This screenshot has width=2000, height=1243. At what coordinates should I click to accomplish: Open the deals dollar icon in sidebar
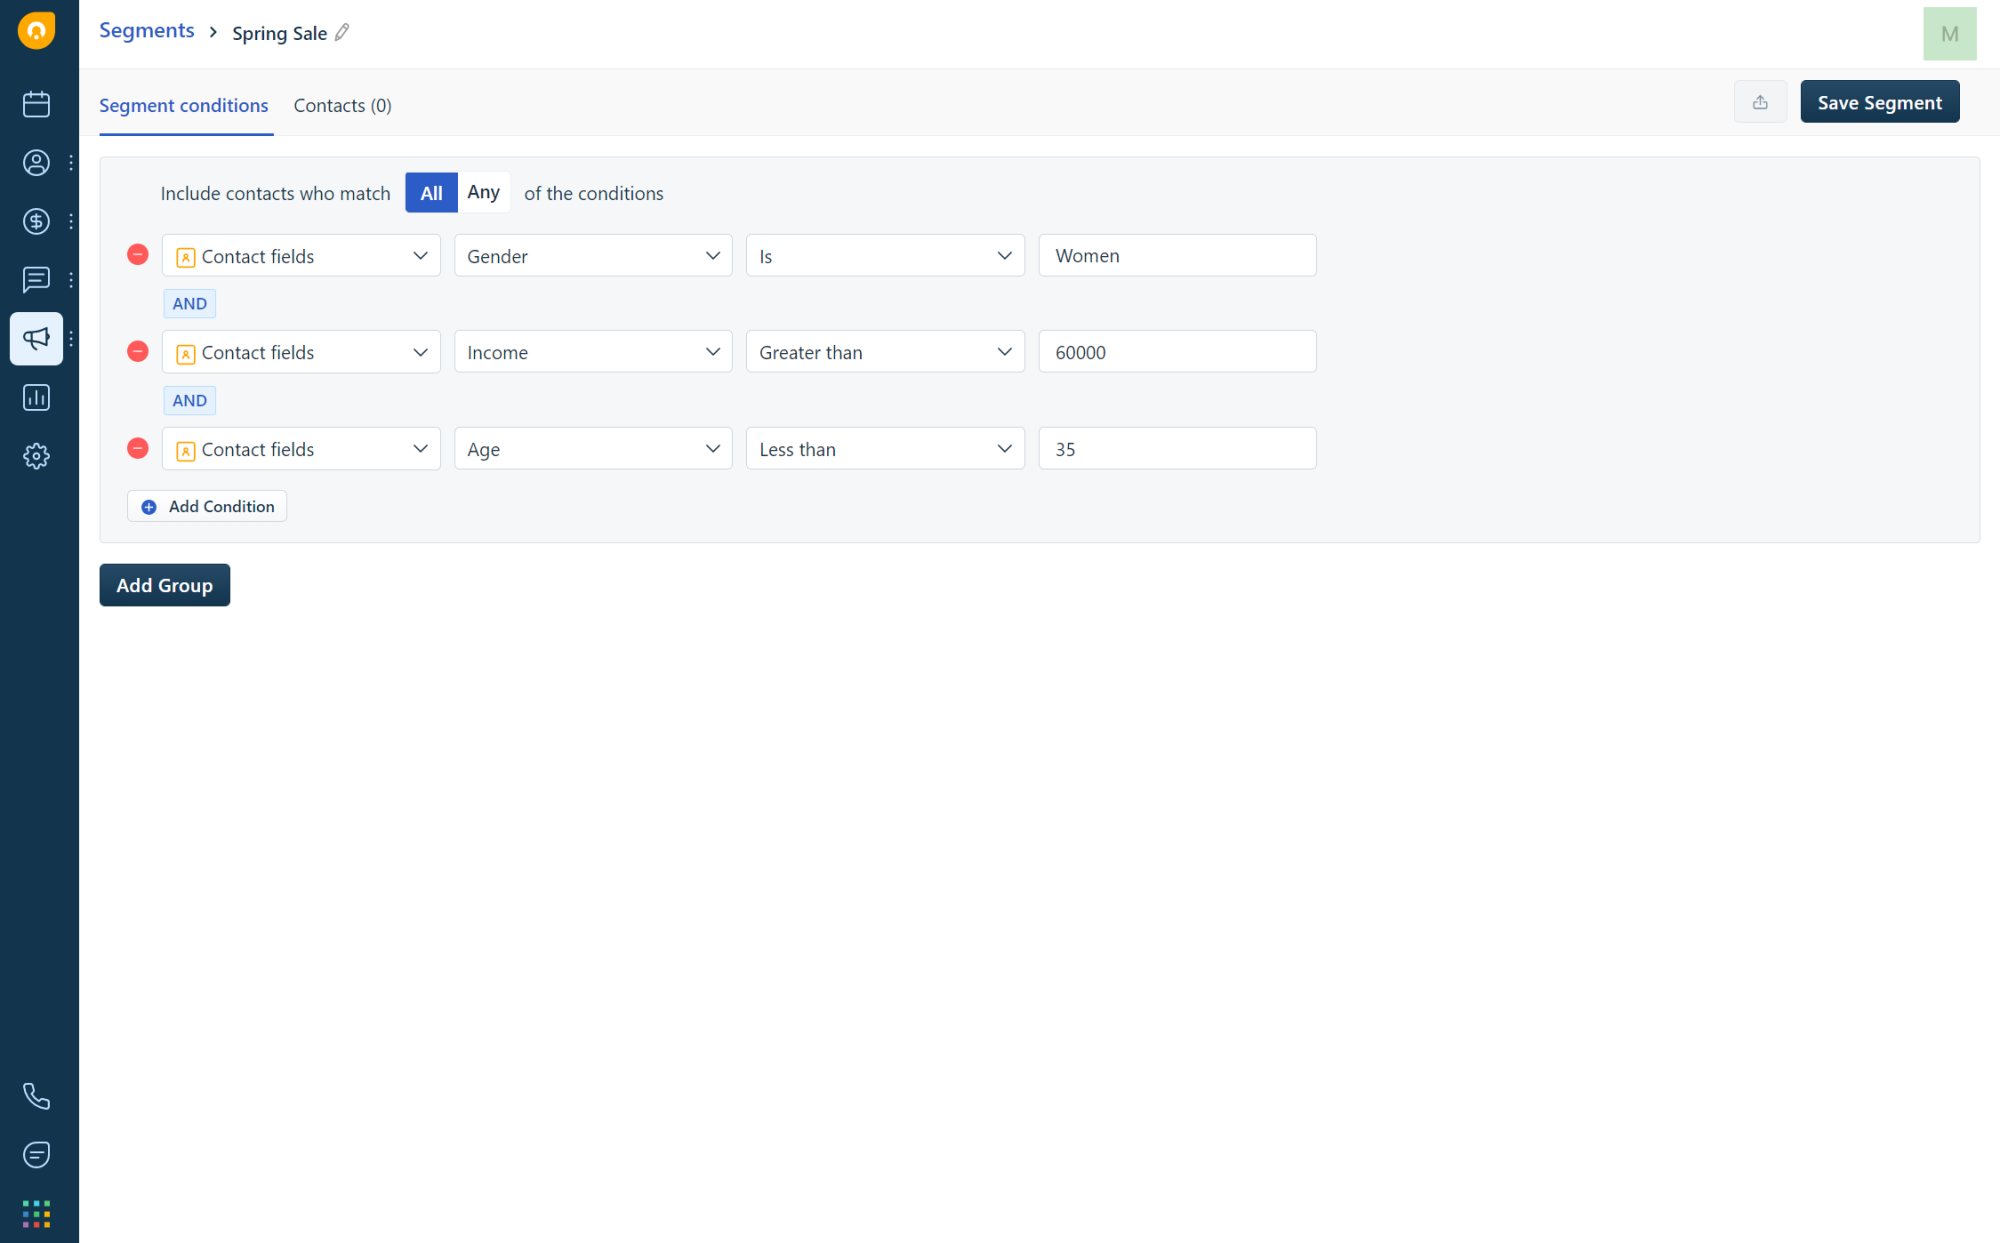[36, 221]
